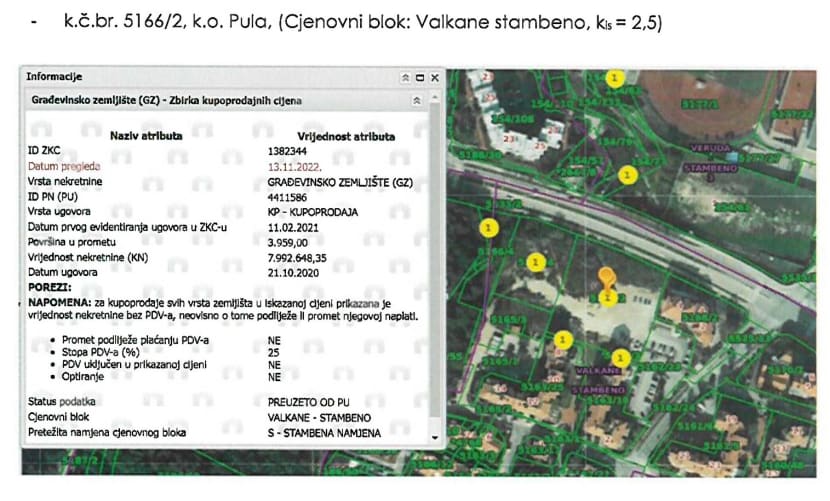Select the value 'S - STAMBENA NAMJENA'
The image size is (830, 501).
324,433
